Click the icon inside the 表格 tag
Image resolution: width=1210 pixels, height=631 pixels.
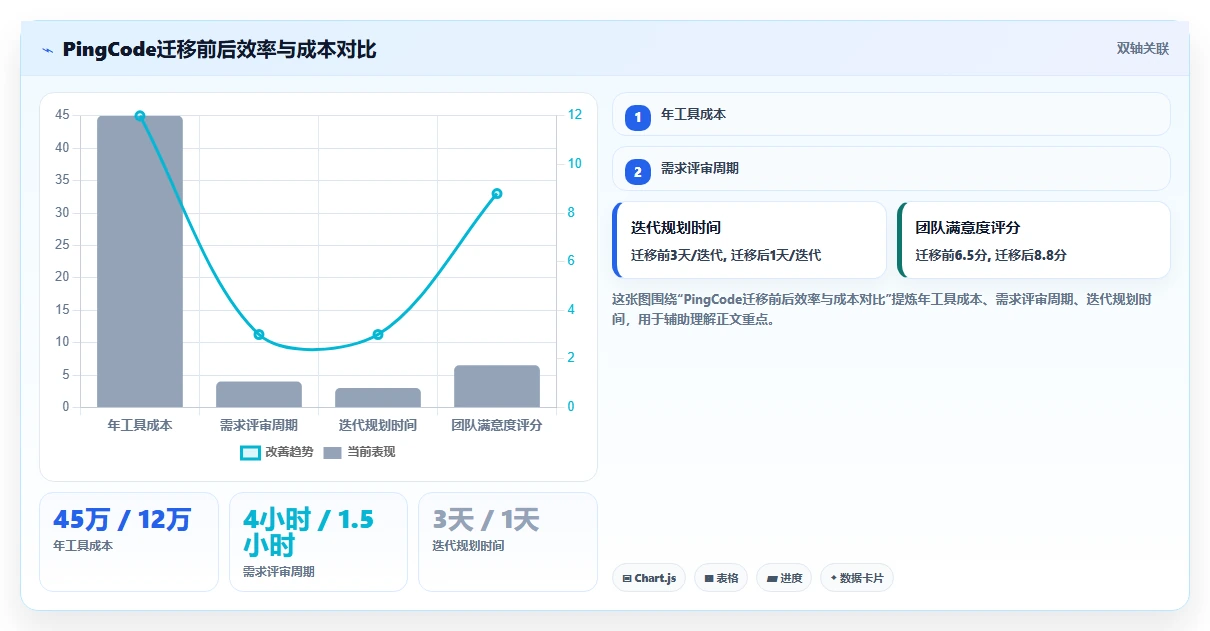[x=708, y=578]
